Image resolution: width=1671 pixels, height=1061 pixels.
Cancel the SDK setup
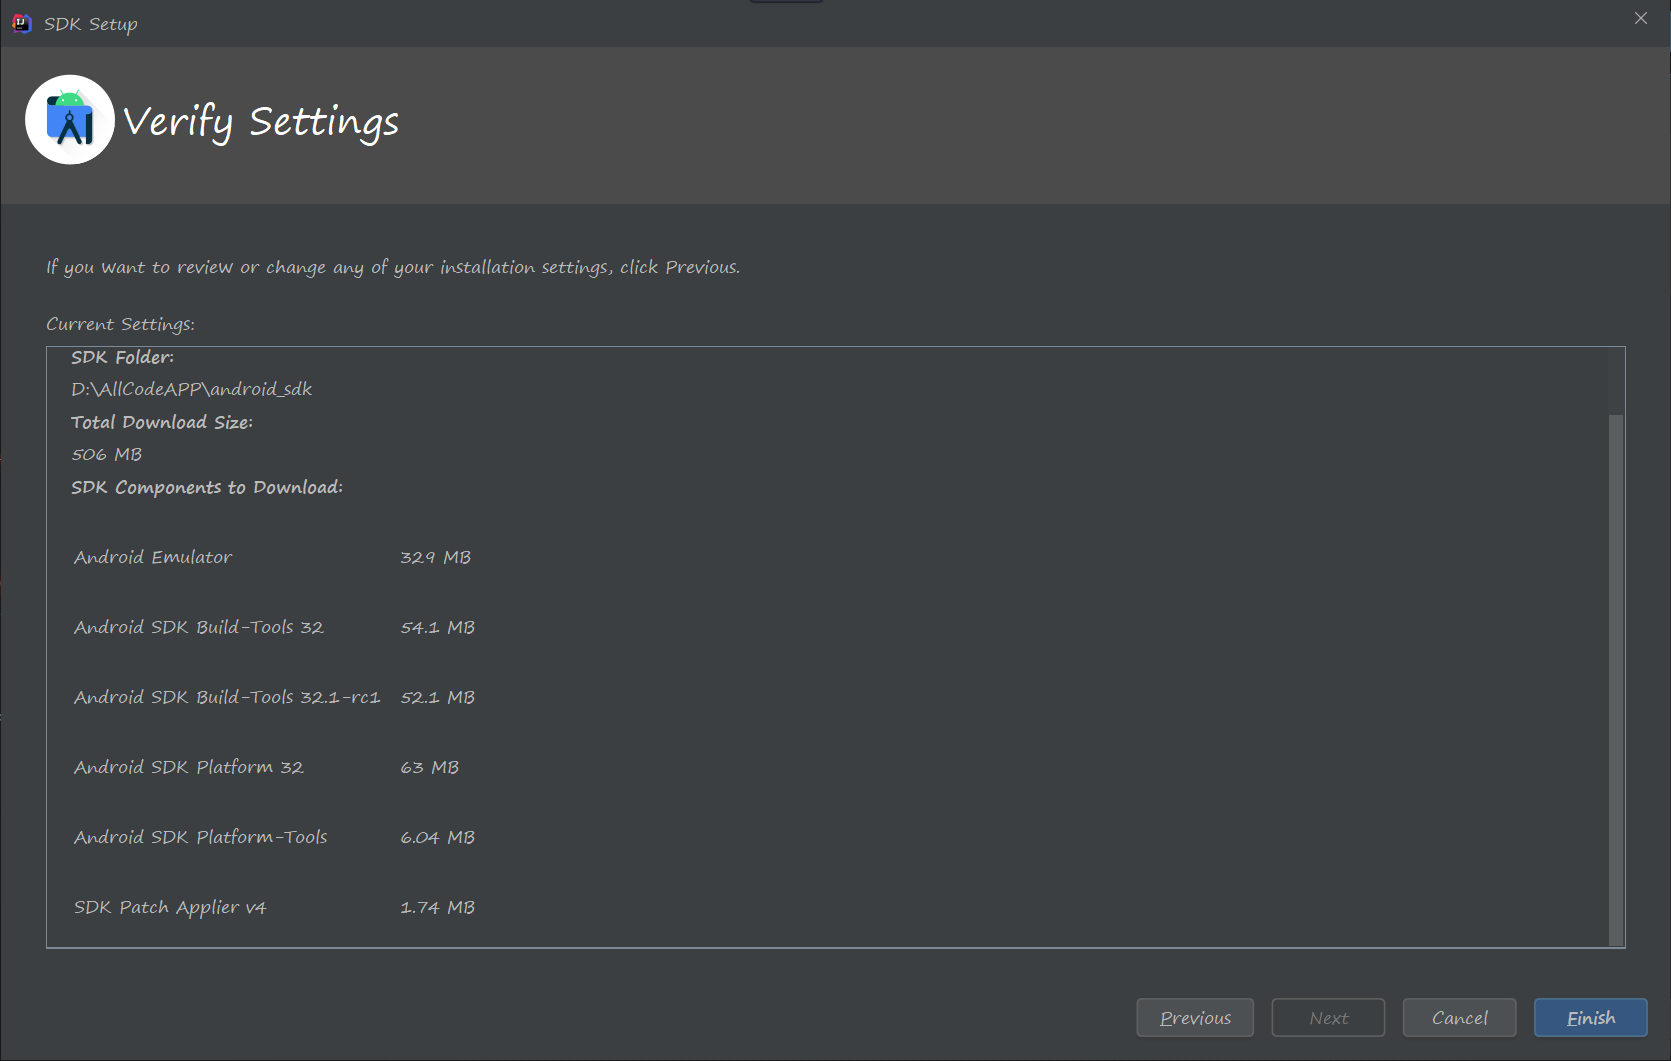point(1459,1017)
